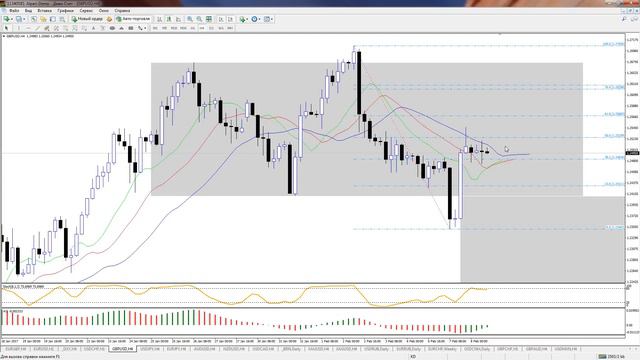Zoom out of the chart
The width and height of the screenshot is (640, 360).
point(199,19)
